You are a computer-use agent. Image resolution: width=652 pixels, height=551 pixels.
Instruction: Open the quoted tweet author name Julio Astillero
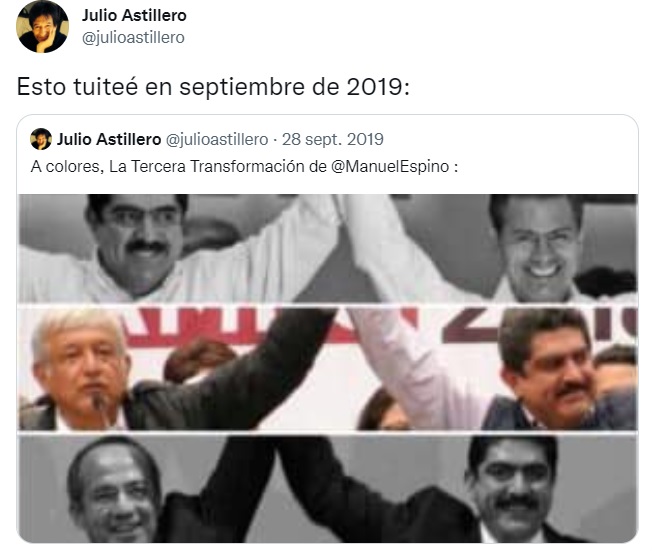(109, 139)
